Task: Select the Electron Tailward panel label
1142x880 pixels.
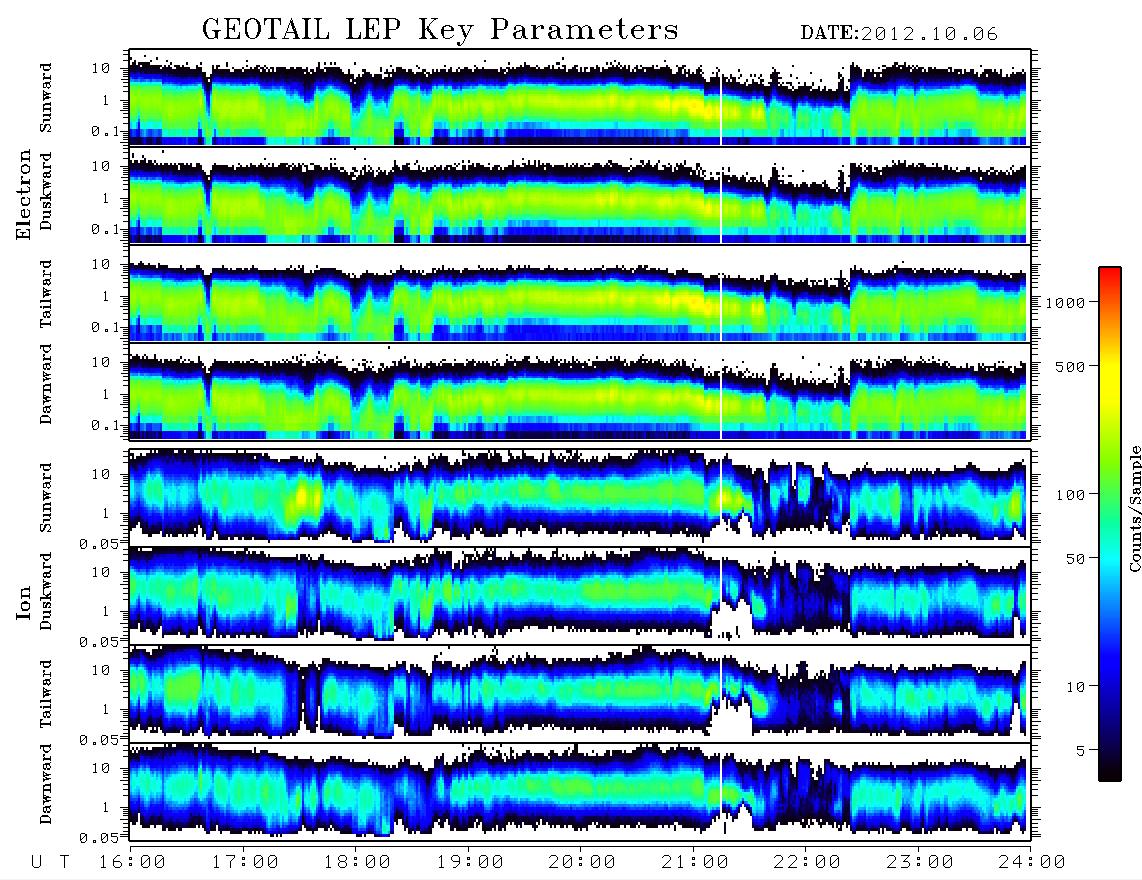Action: click(46, 293)
